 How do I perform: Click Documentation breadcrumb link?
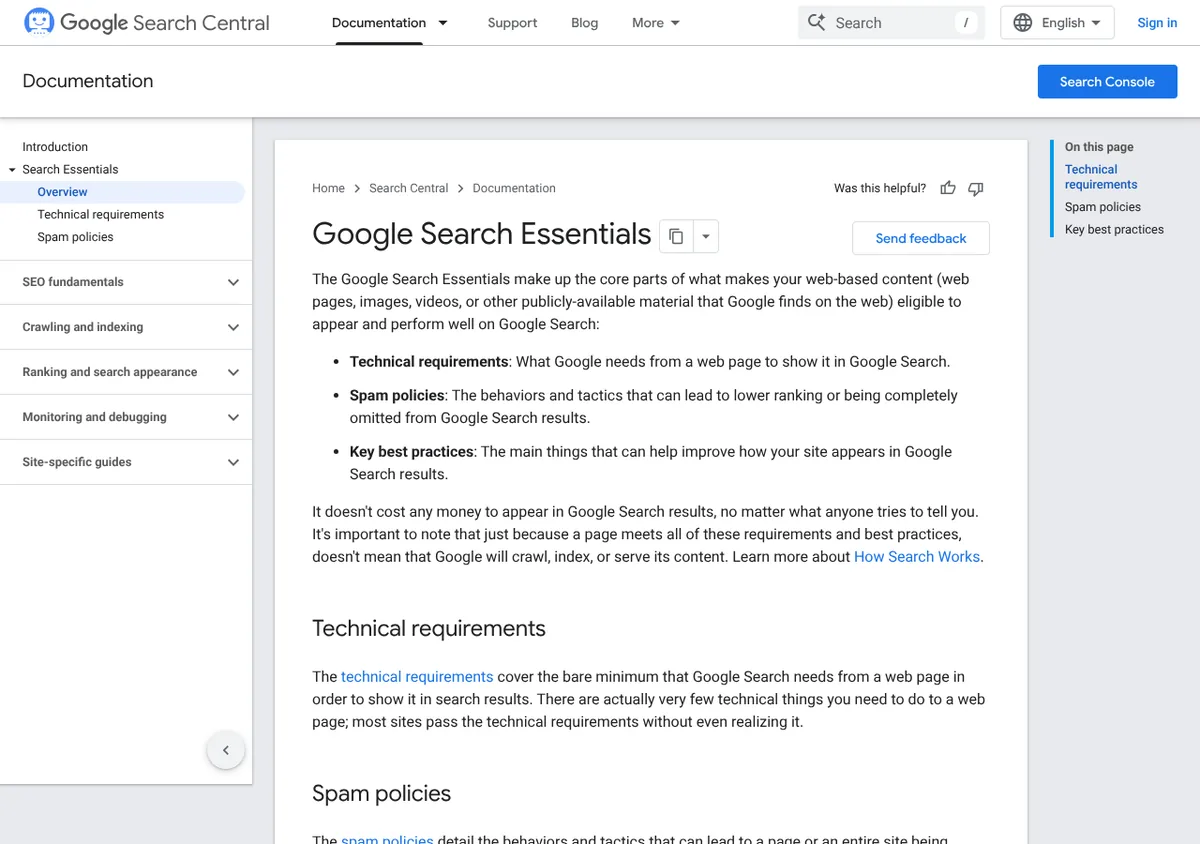tap(514, 188)
